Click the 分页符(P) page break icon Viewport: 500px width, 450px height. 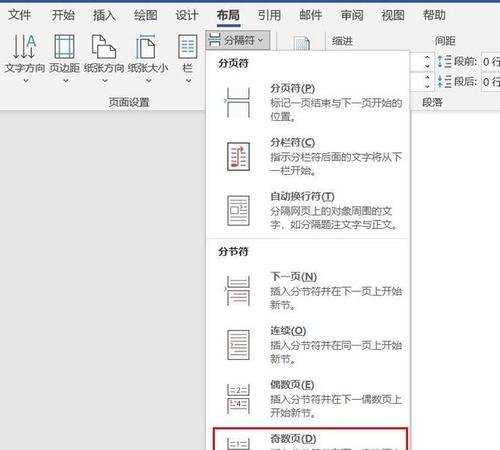(x=238, y=102)
